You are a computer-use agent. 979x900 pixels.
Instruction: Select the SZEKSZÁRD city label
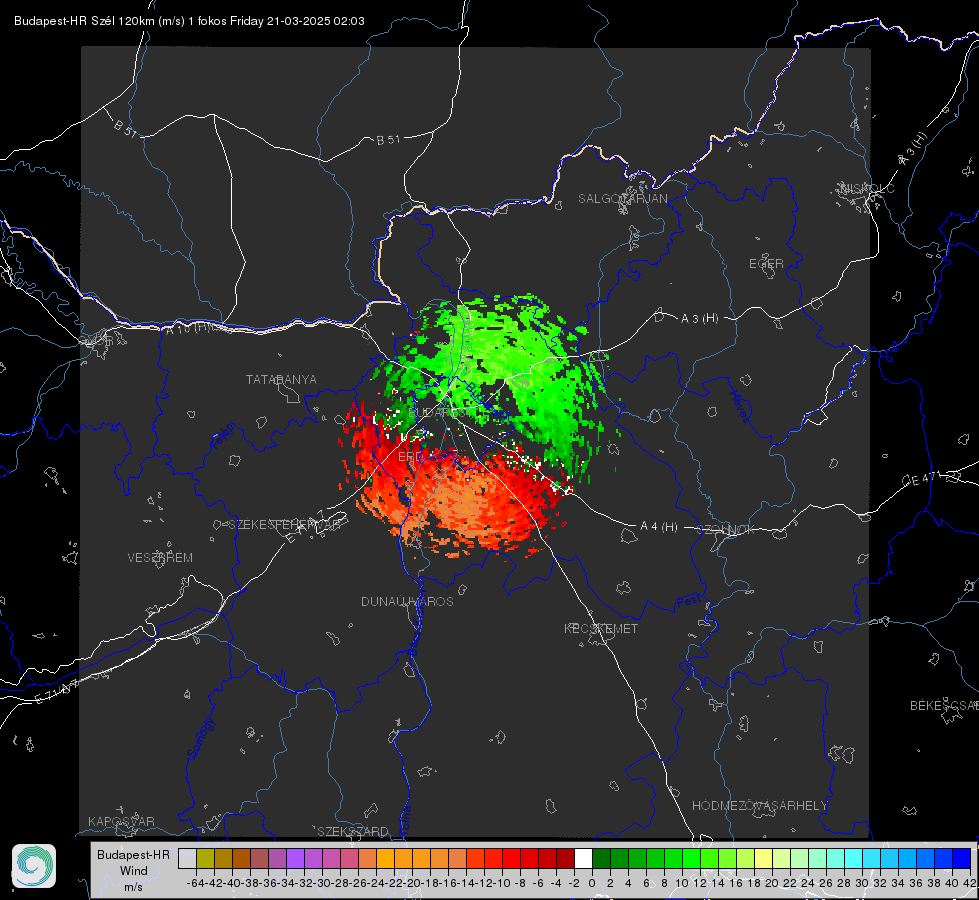pos(353,831)
